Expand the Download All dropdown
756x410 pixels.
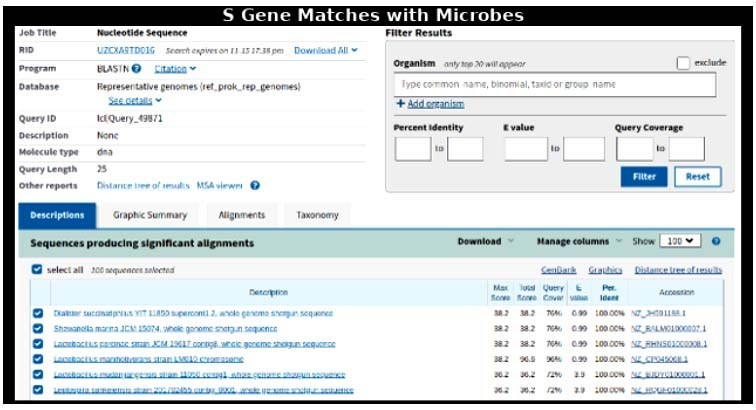[326, 50]
